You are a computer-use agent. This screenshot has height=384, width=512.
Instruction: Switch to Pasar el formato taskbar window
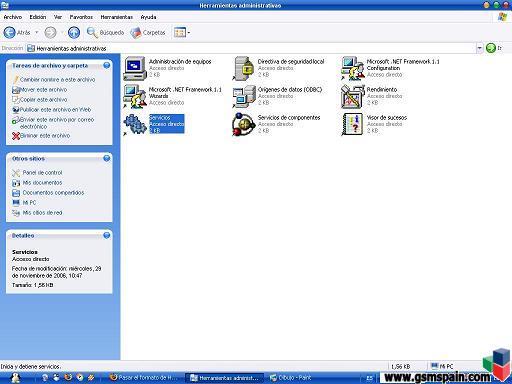click(x=144, y=378)
